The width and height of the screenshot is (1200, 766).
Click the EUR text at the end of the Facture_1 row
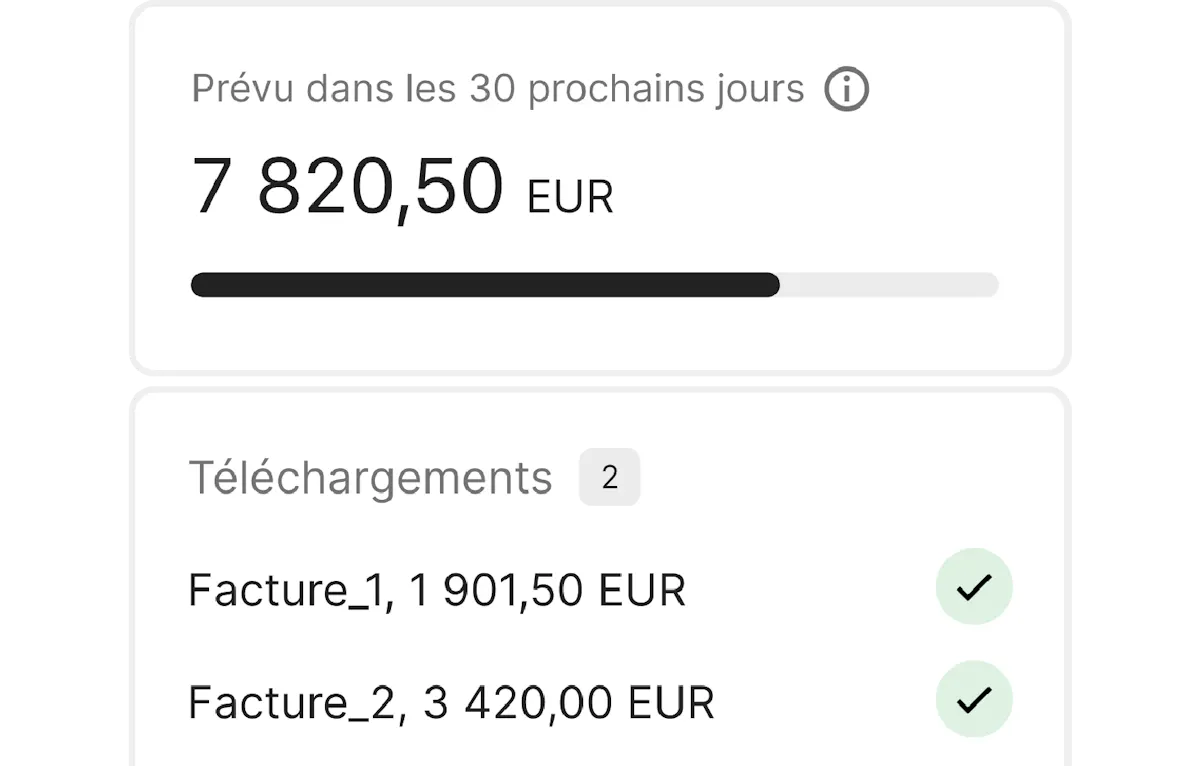tap(642, 591)
